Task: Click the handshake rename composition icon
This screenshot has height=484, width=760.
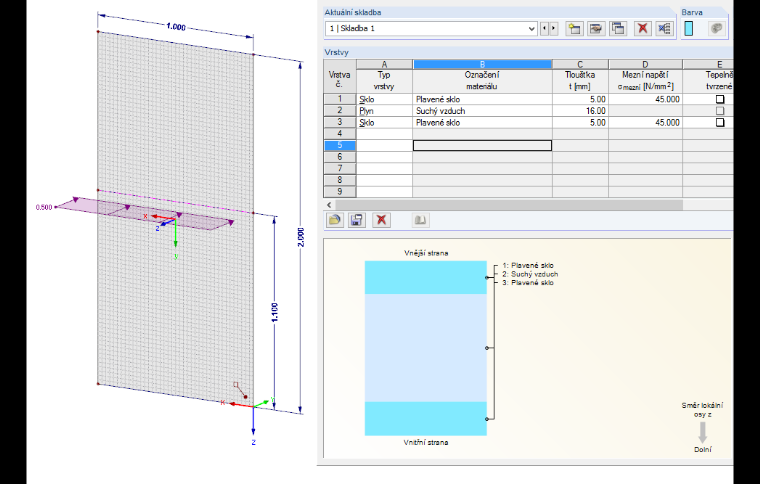Action: [x=596, y=29]
